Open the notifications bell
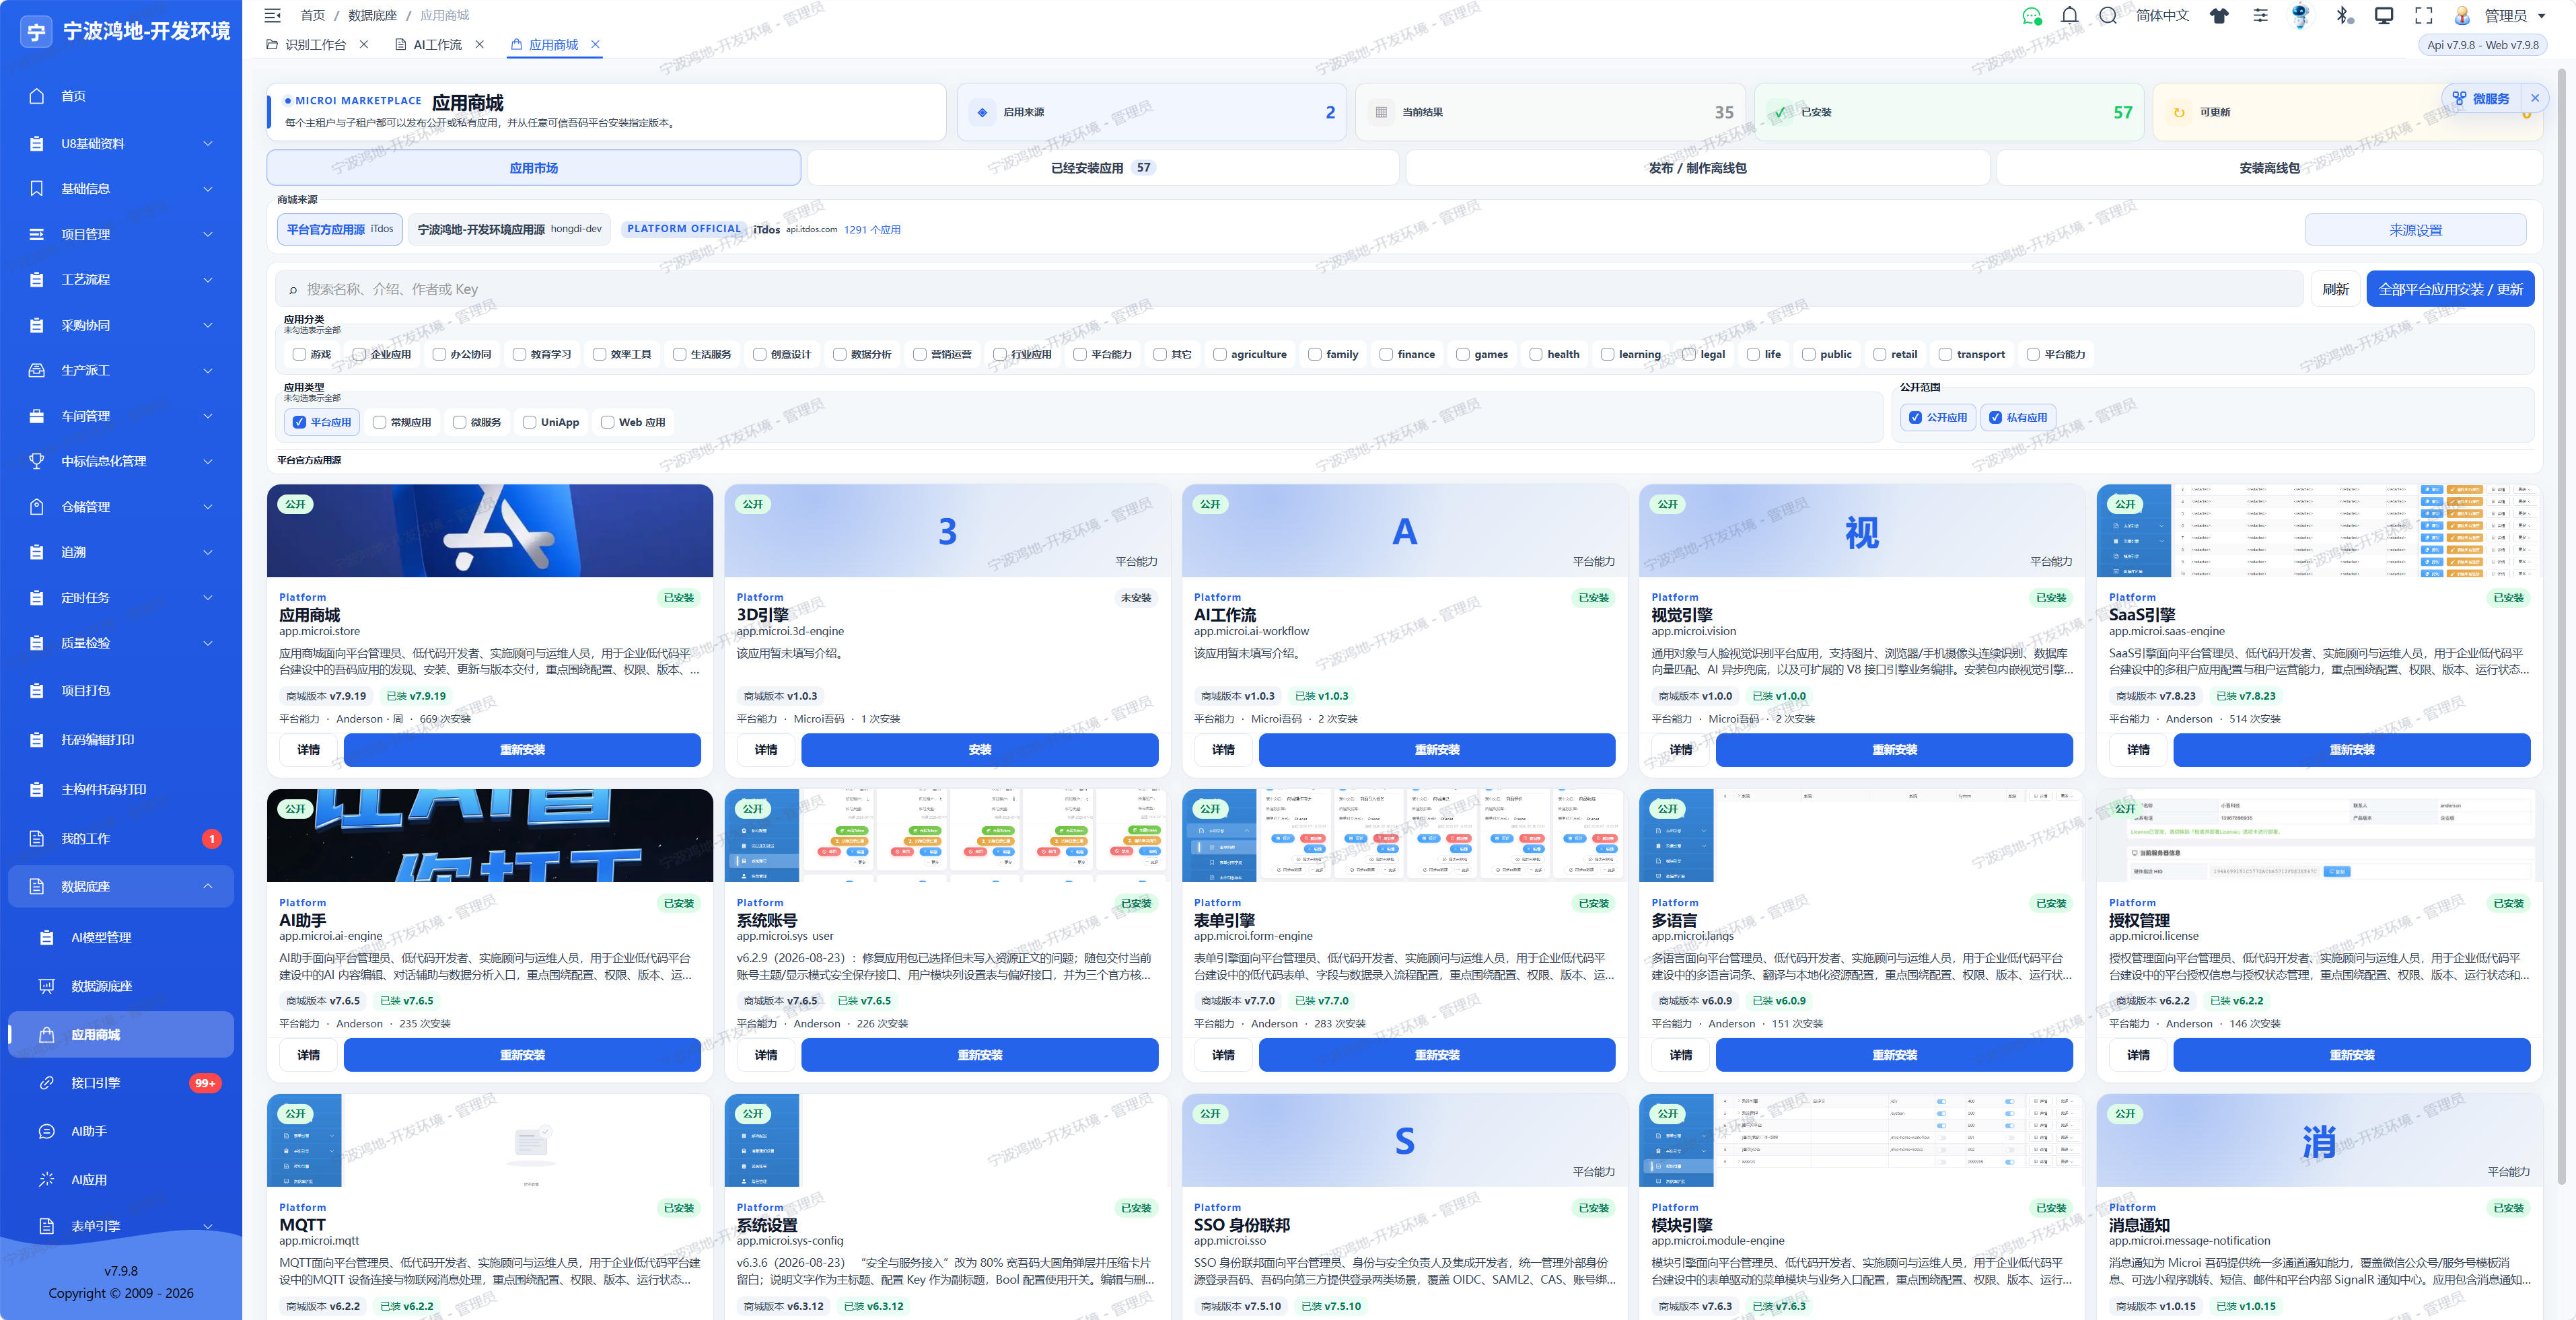Image resolution: width=2576 pixels, height=1320 pixels. click(x=2070, y=15)
